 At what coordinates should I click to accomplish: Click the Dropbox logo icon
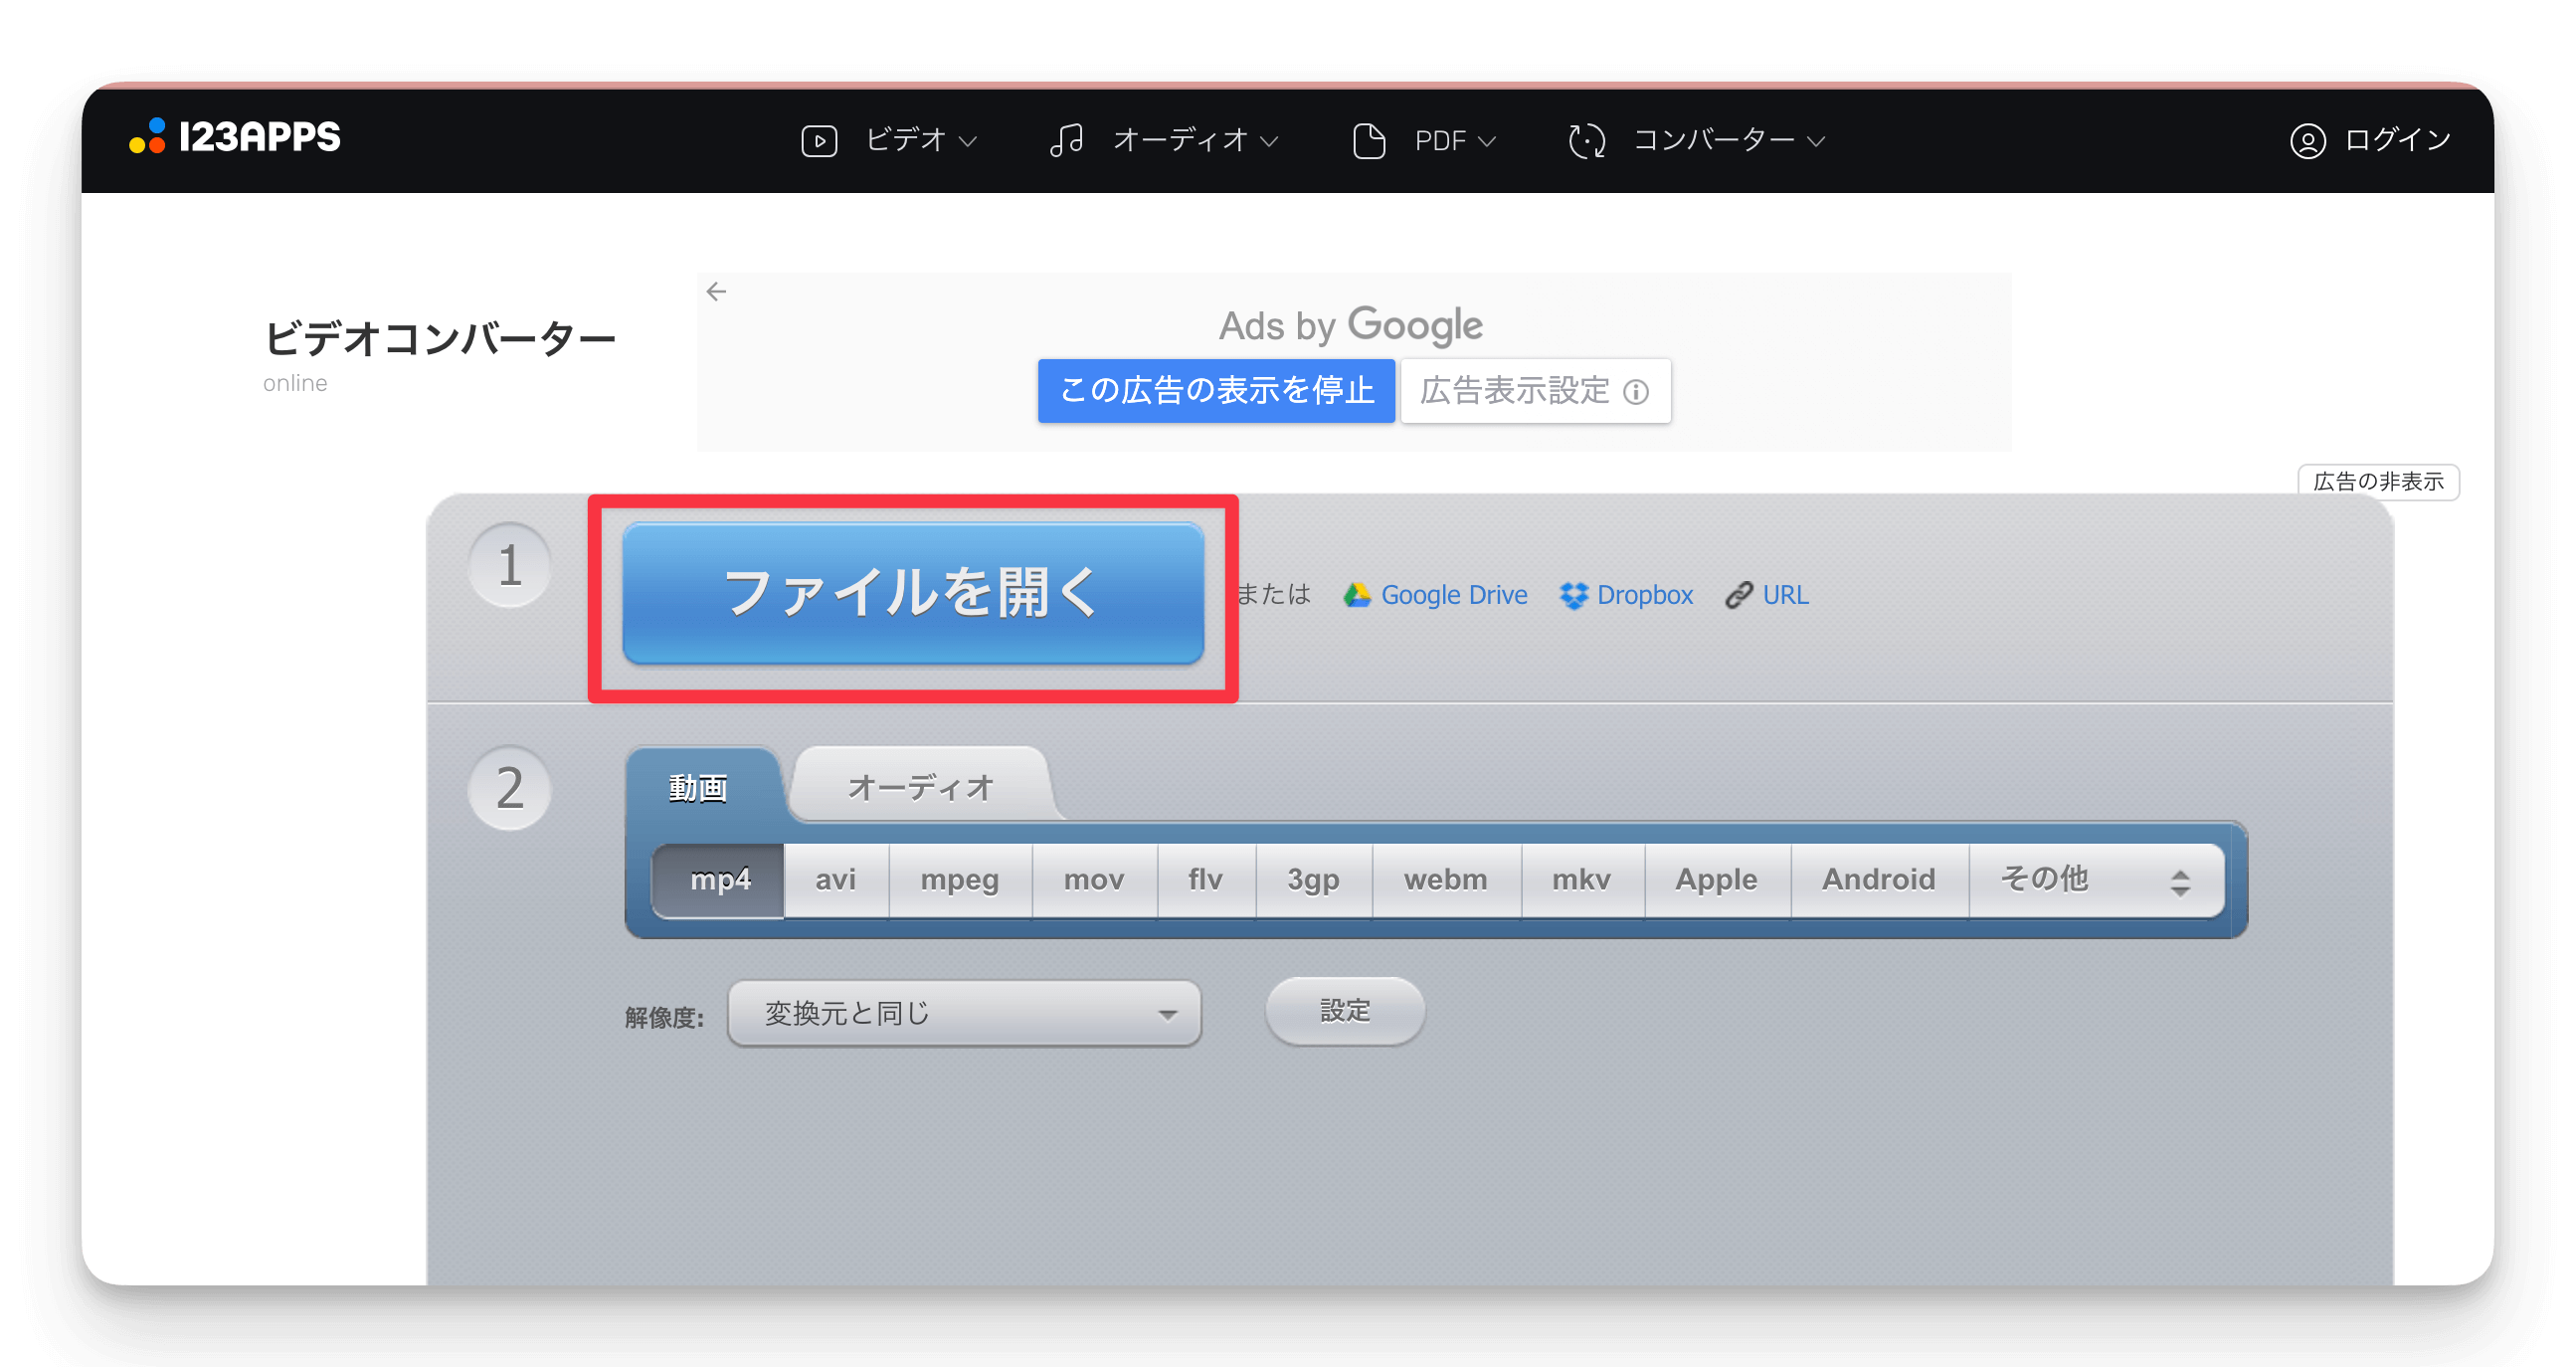[1573, 595]
